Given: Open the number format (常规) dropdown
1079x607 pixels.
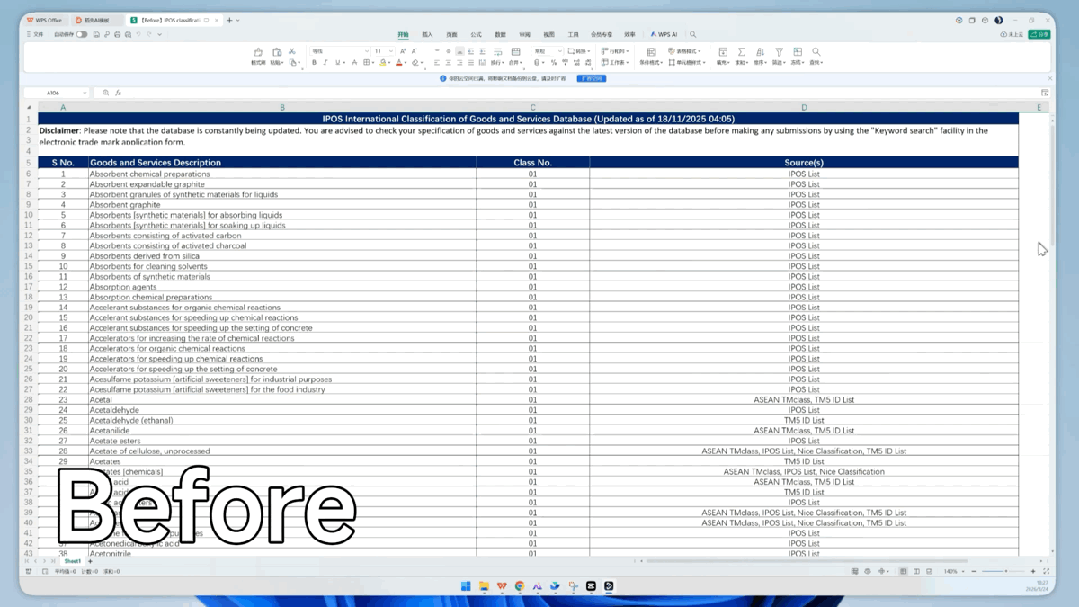Looking at the screenshot, I should (x=560, y=50).
